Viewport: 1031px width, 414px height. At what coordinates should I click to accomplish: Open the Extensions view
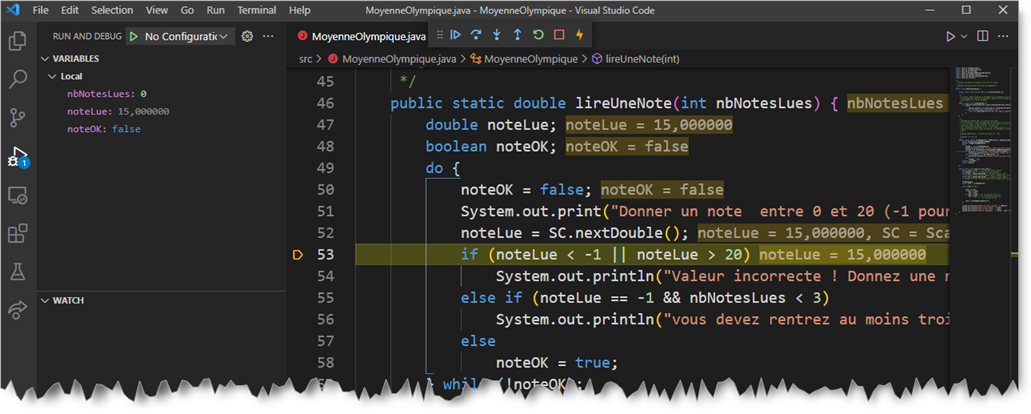[17, 233]
